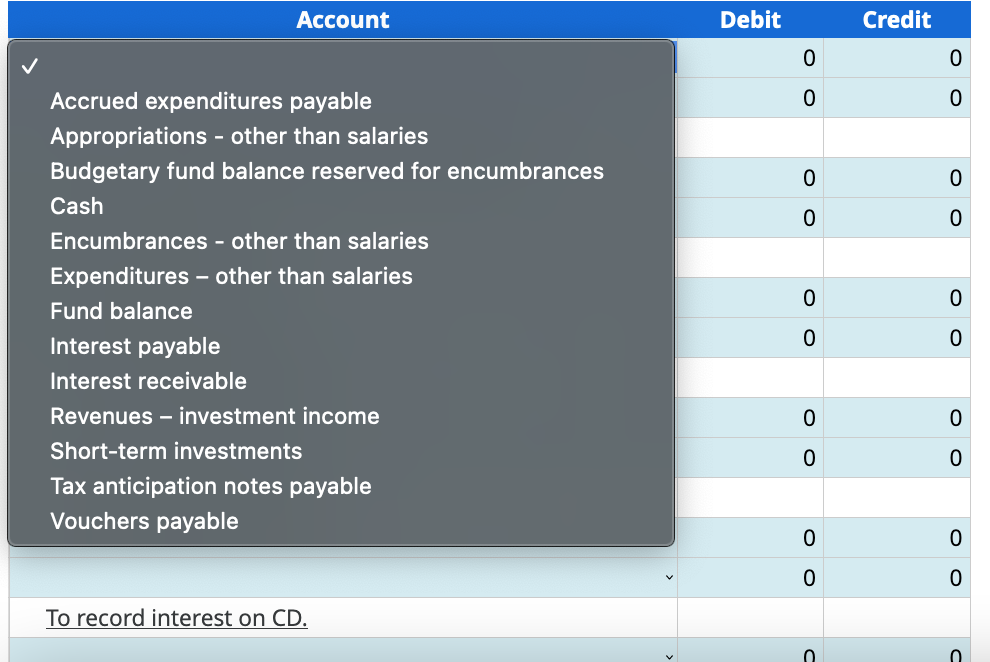This screenshot has height=662, width=990.
Task: Click the Credit field in the row directly above 'To record interest on CD.'
Action: pos(897,577)
